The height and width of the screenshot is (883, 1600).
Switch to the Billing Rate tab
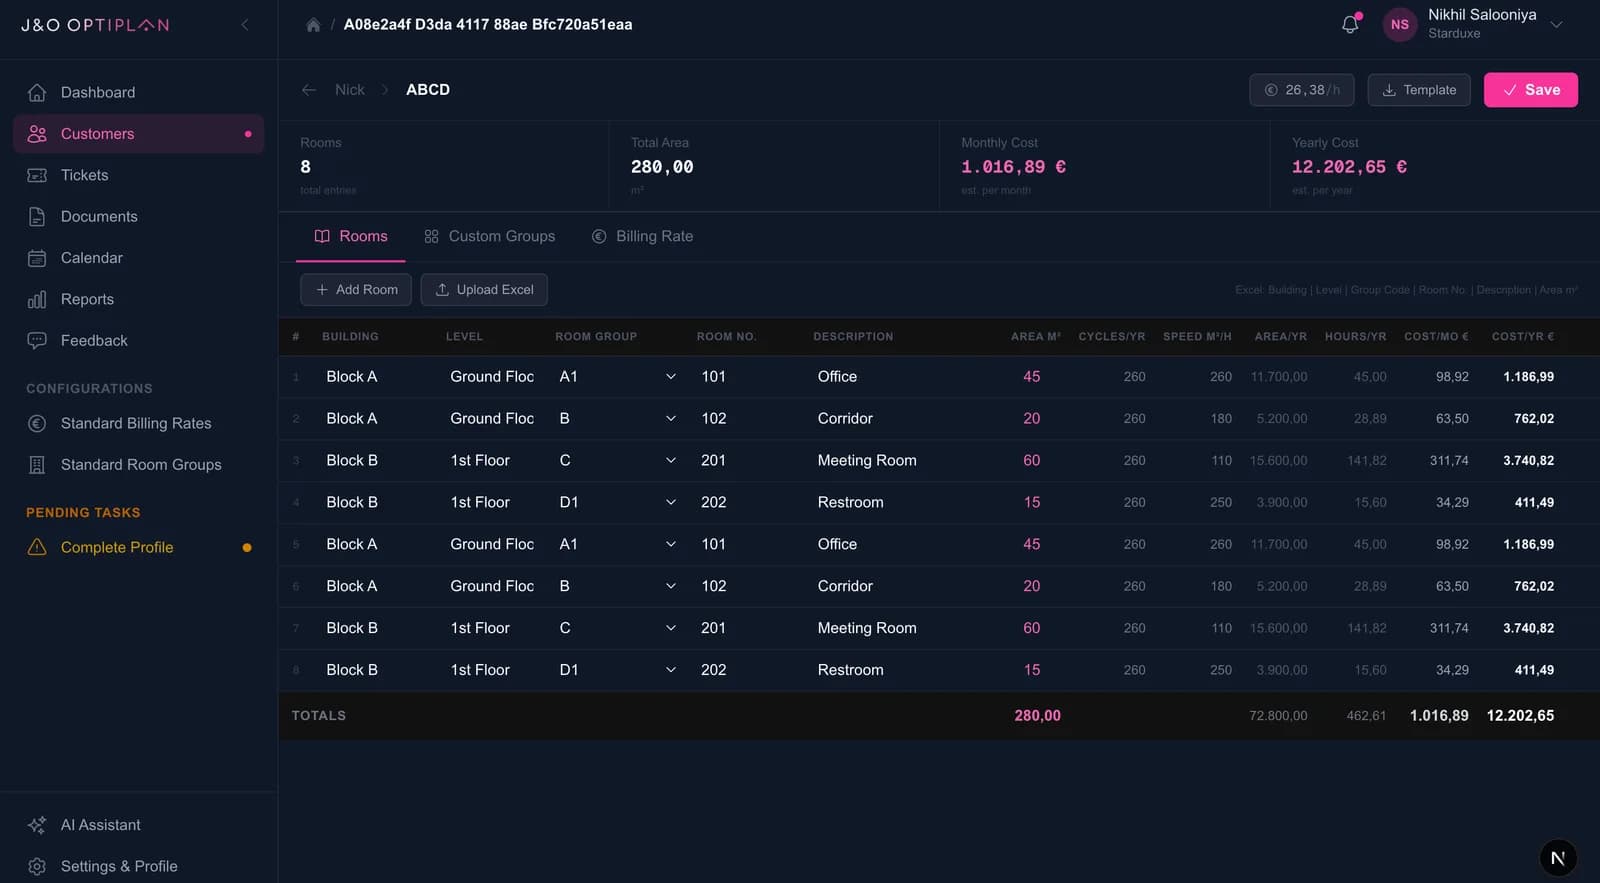pos(643,237)
